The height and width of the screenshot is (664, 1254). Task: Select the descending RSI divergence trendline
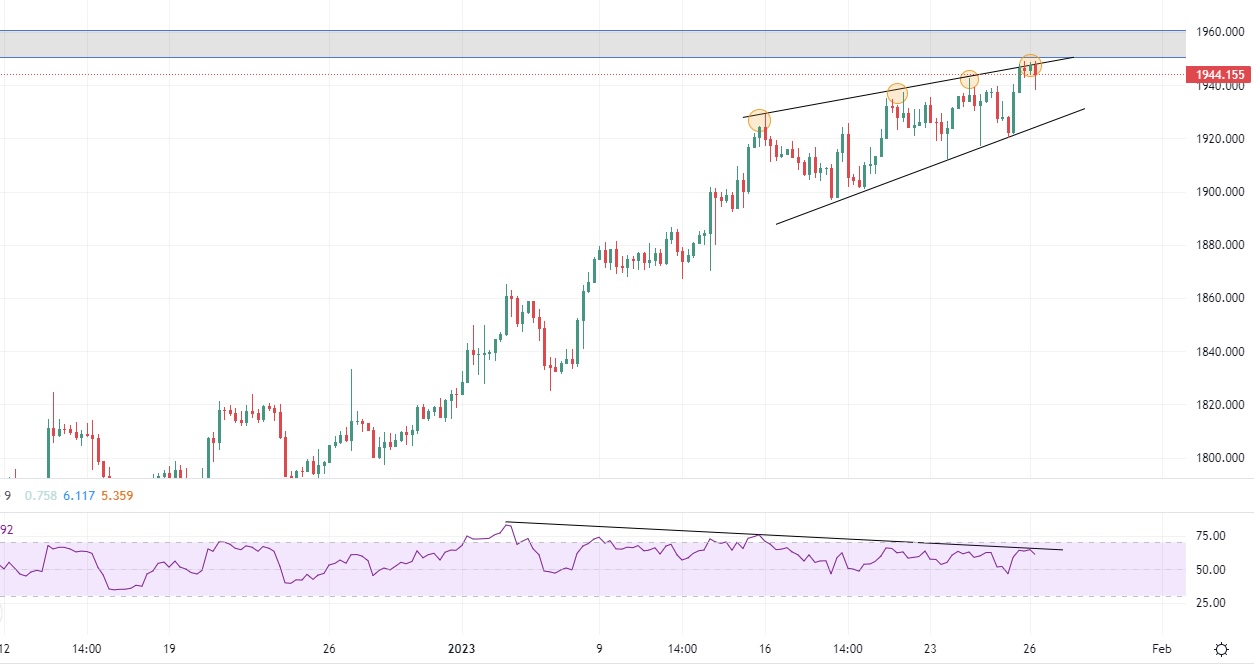tap(780, 536)
